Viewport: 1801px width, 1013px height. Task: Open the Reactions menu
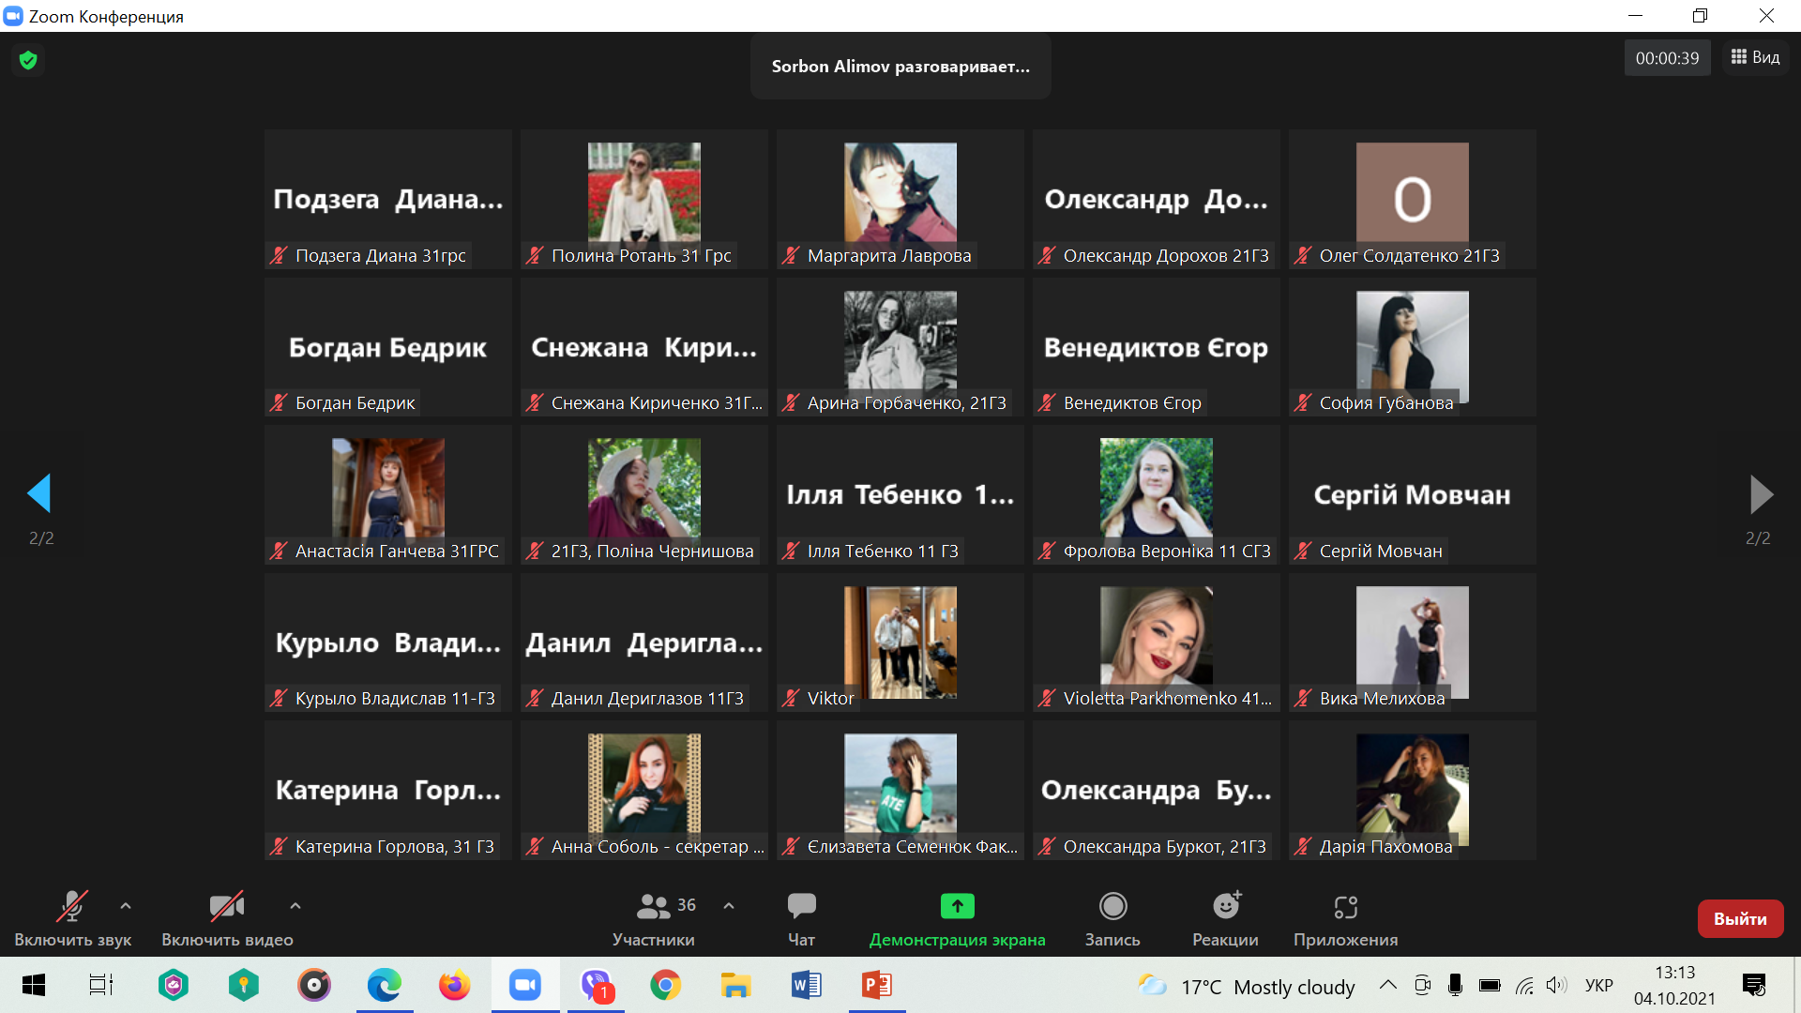(x=1225, y=918)
